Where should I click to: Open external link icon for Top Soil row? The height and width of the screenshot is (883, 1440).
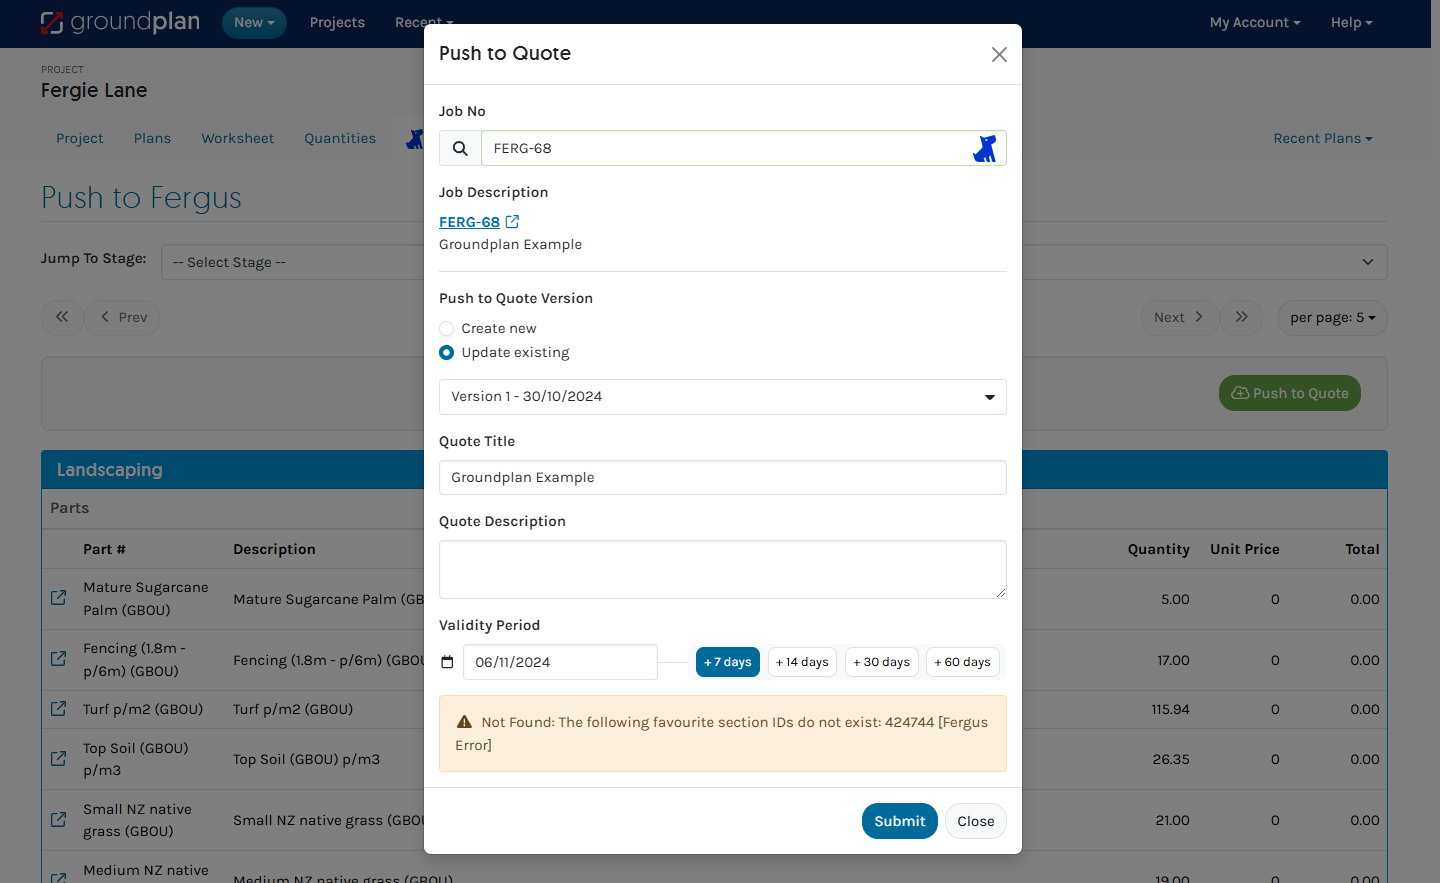pos(59,759)
